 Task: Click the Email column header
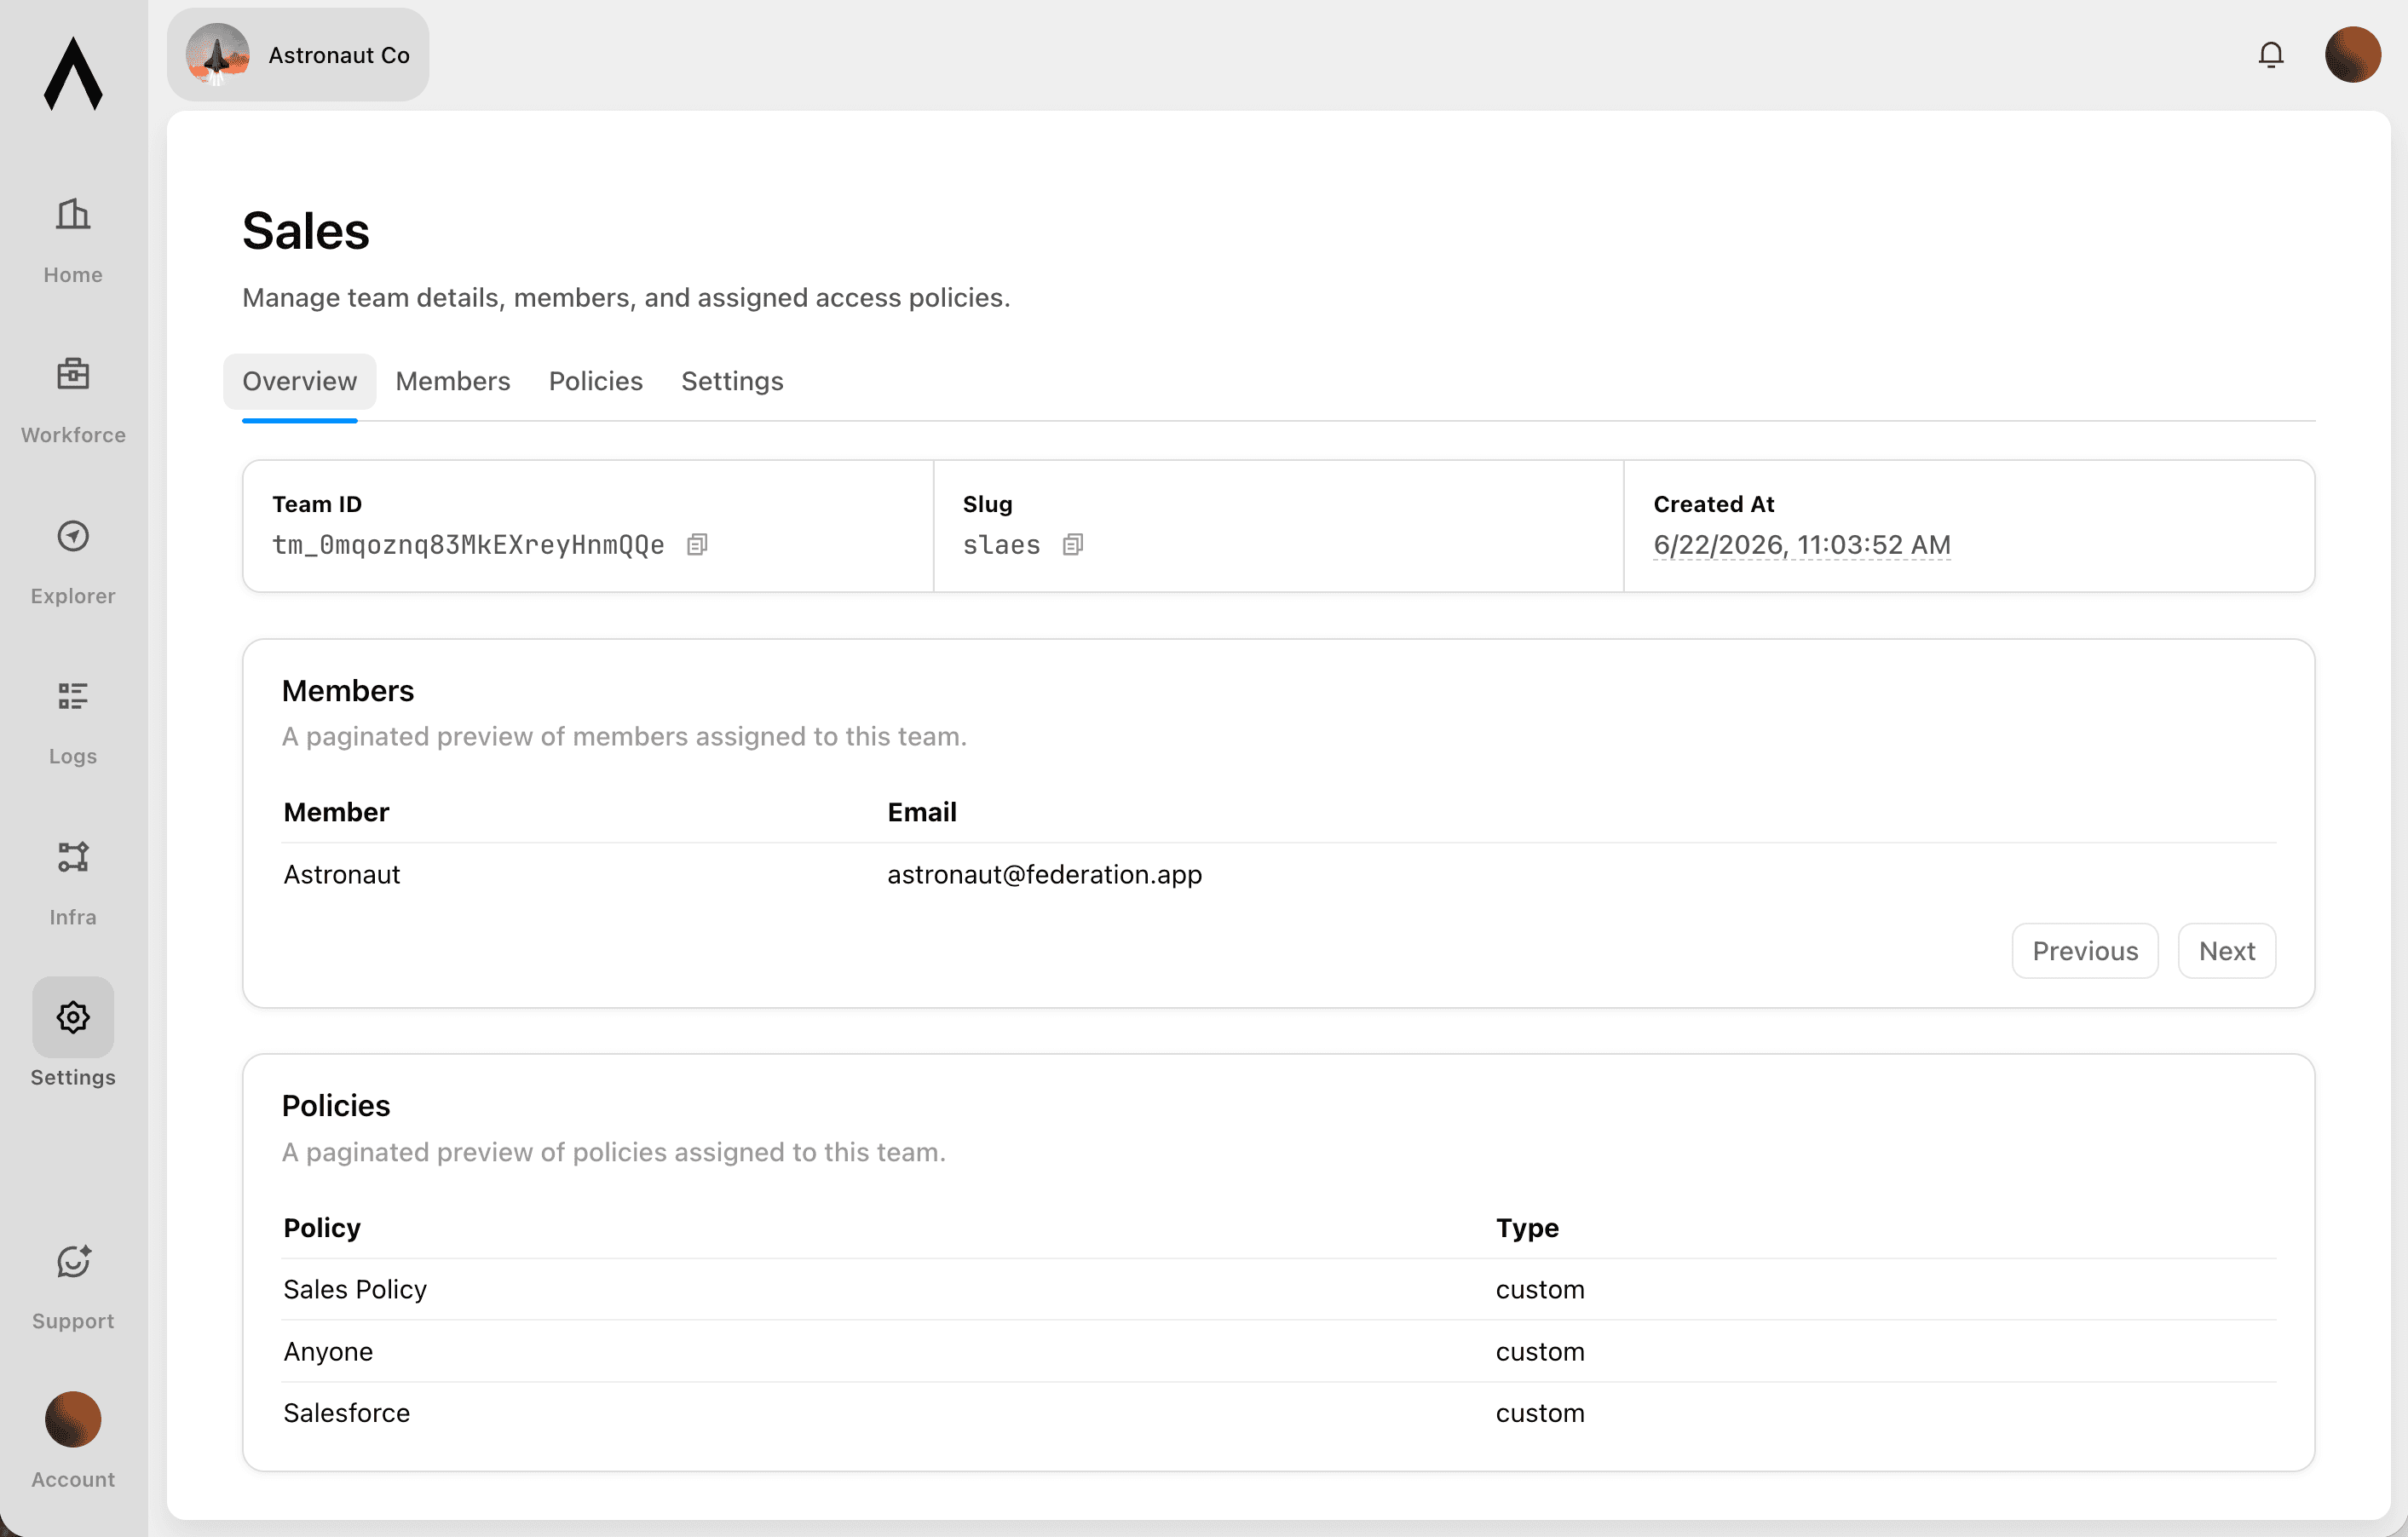[922, 812]
